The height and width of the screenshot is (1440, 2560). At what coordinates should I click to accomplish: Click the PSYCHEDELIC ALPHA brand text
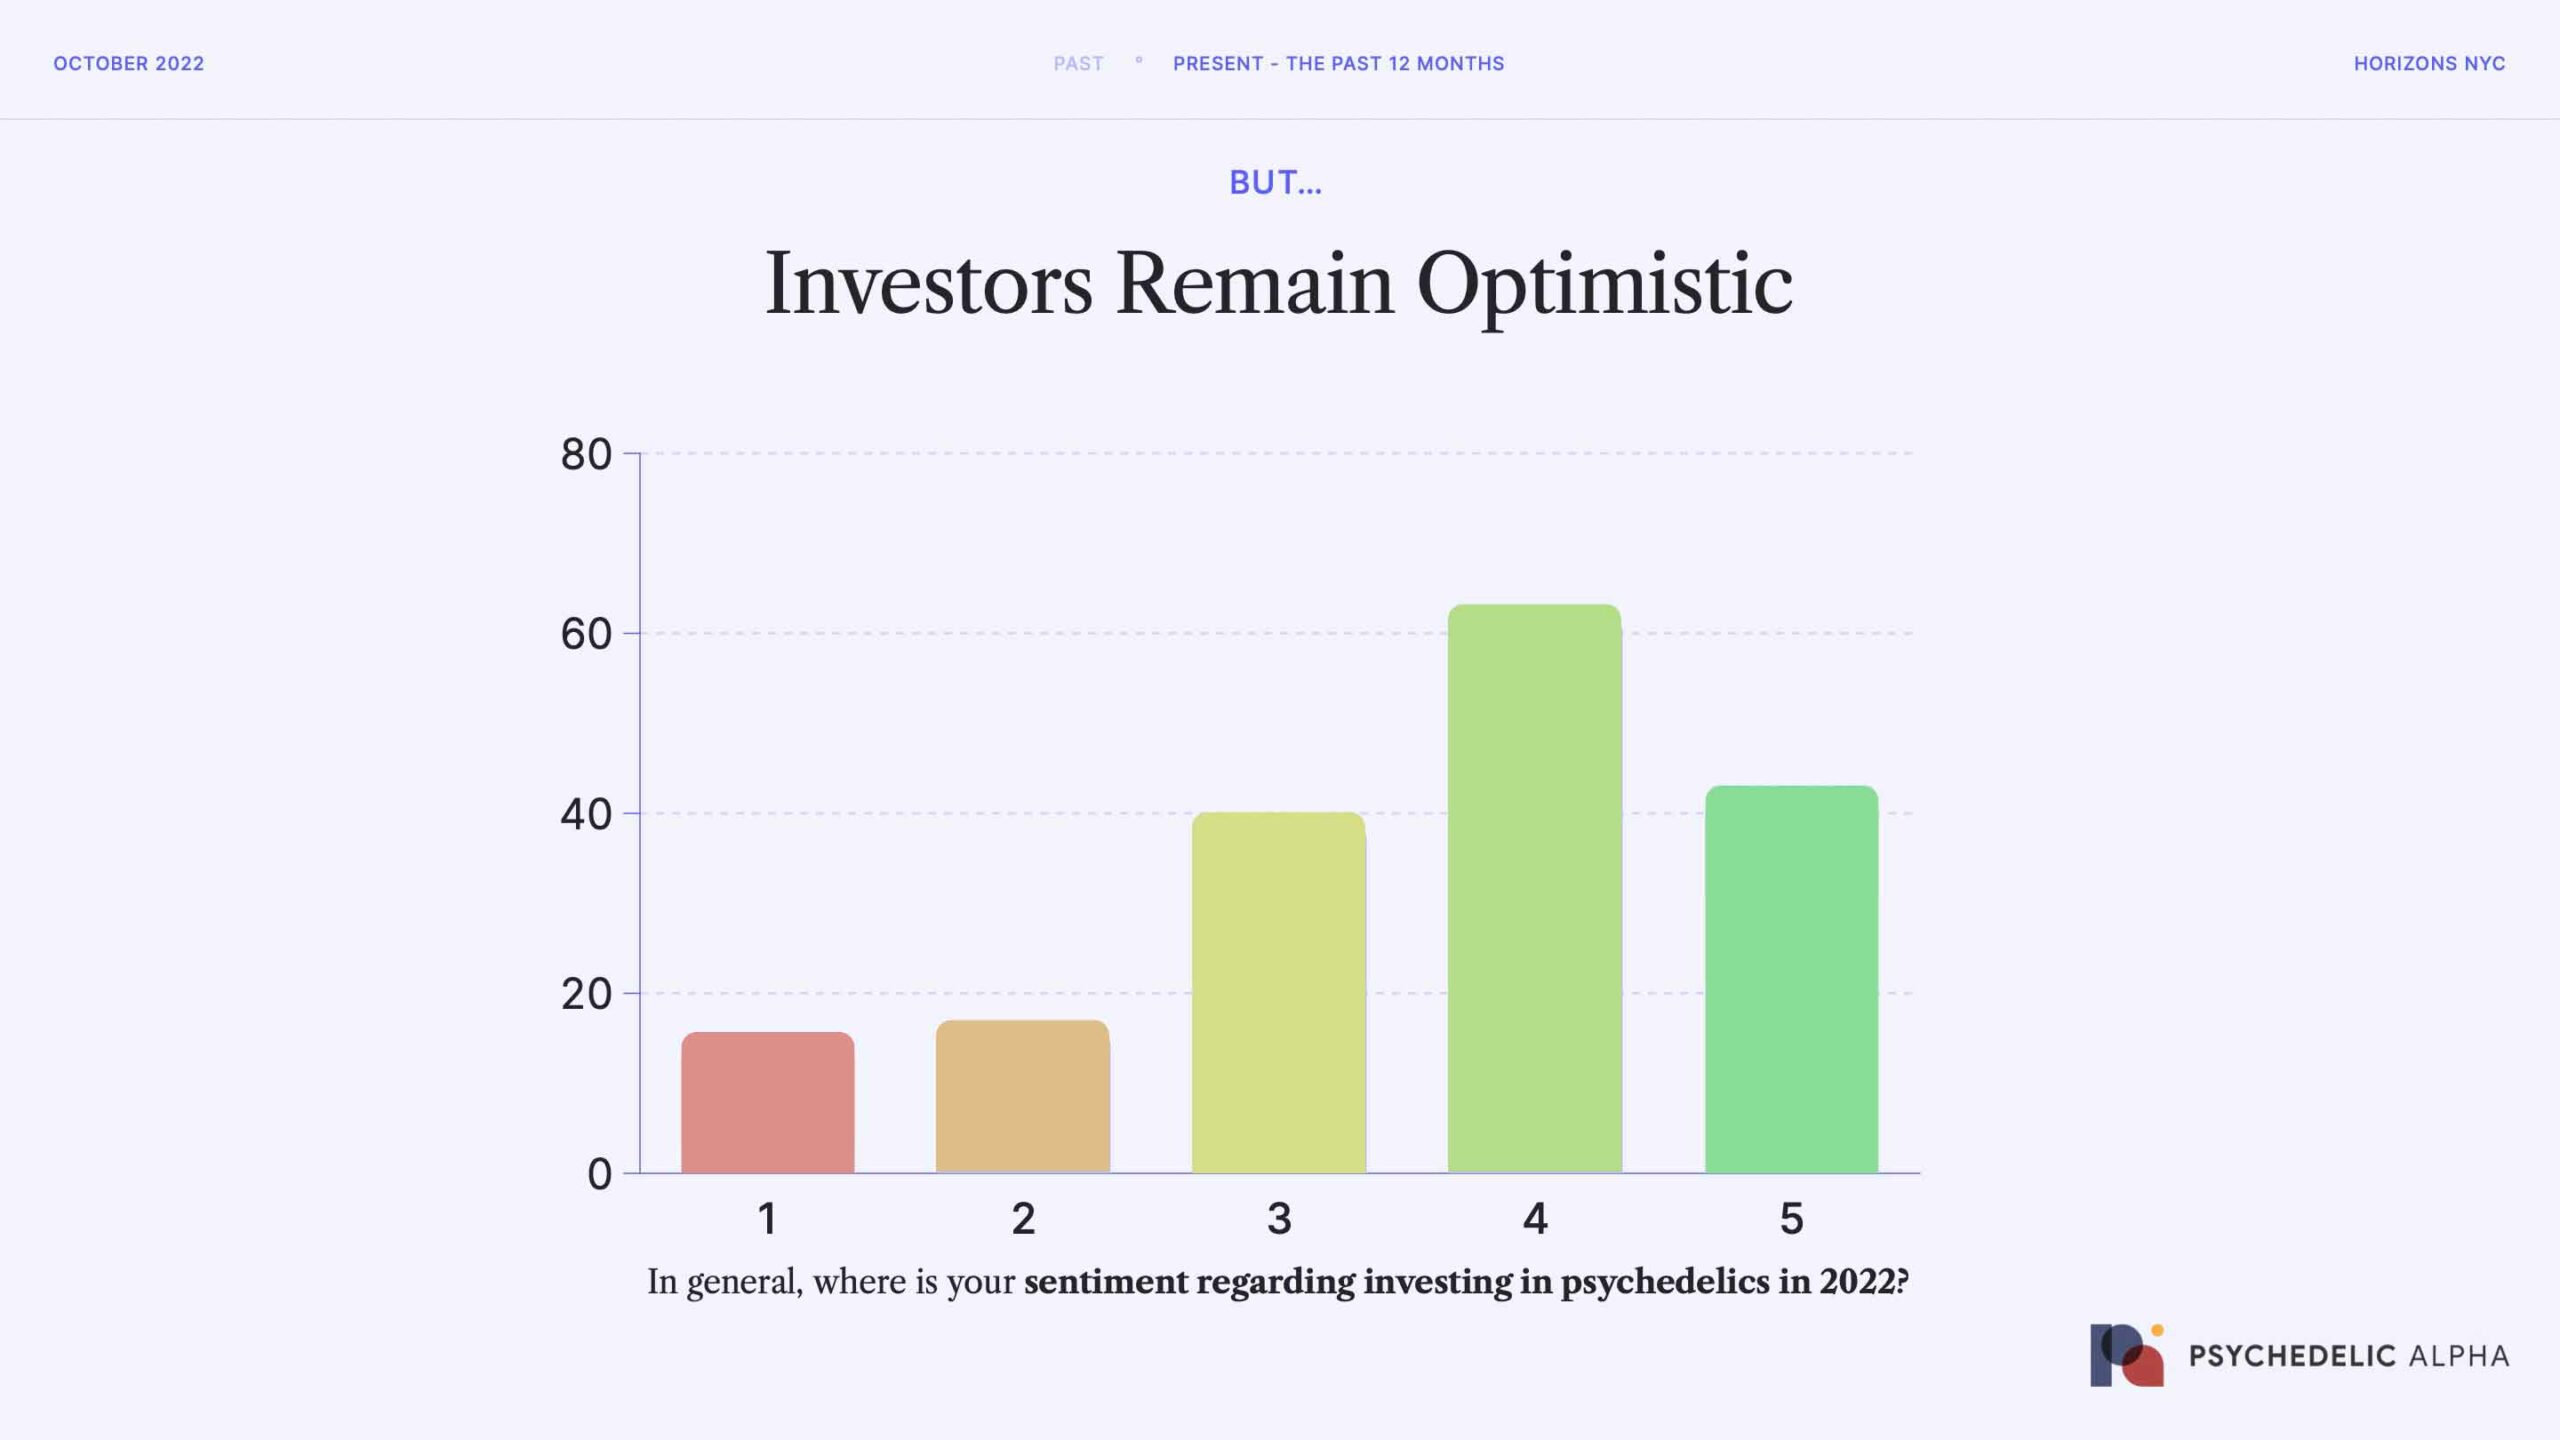2349,1356
